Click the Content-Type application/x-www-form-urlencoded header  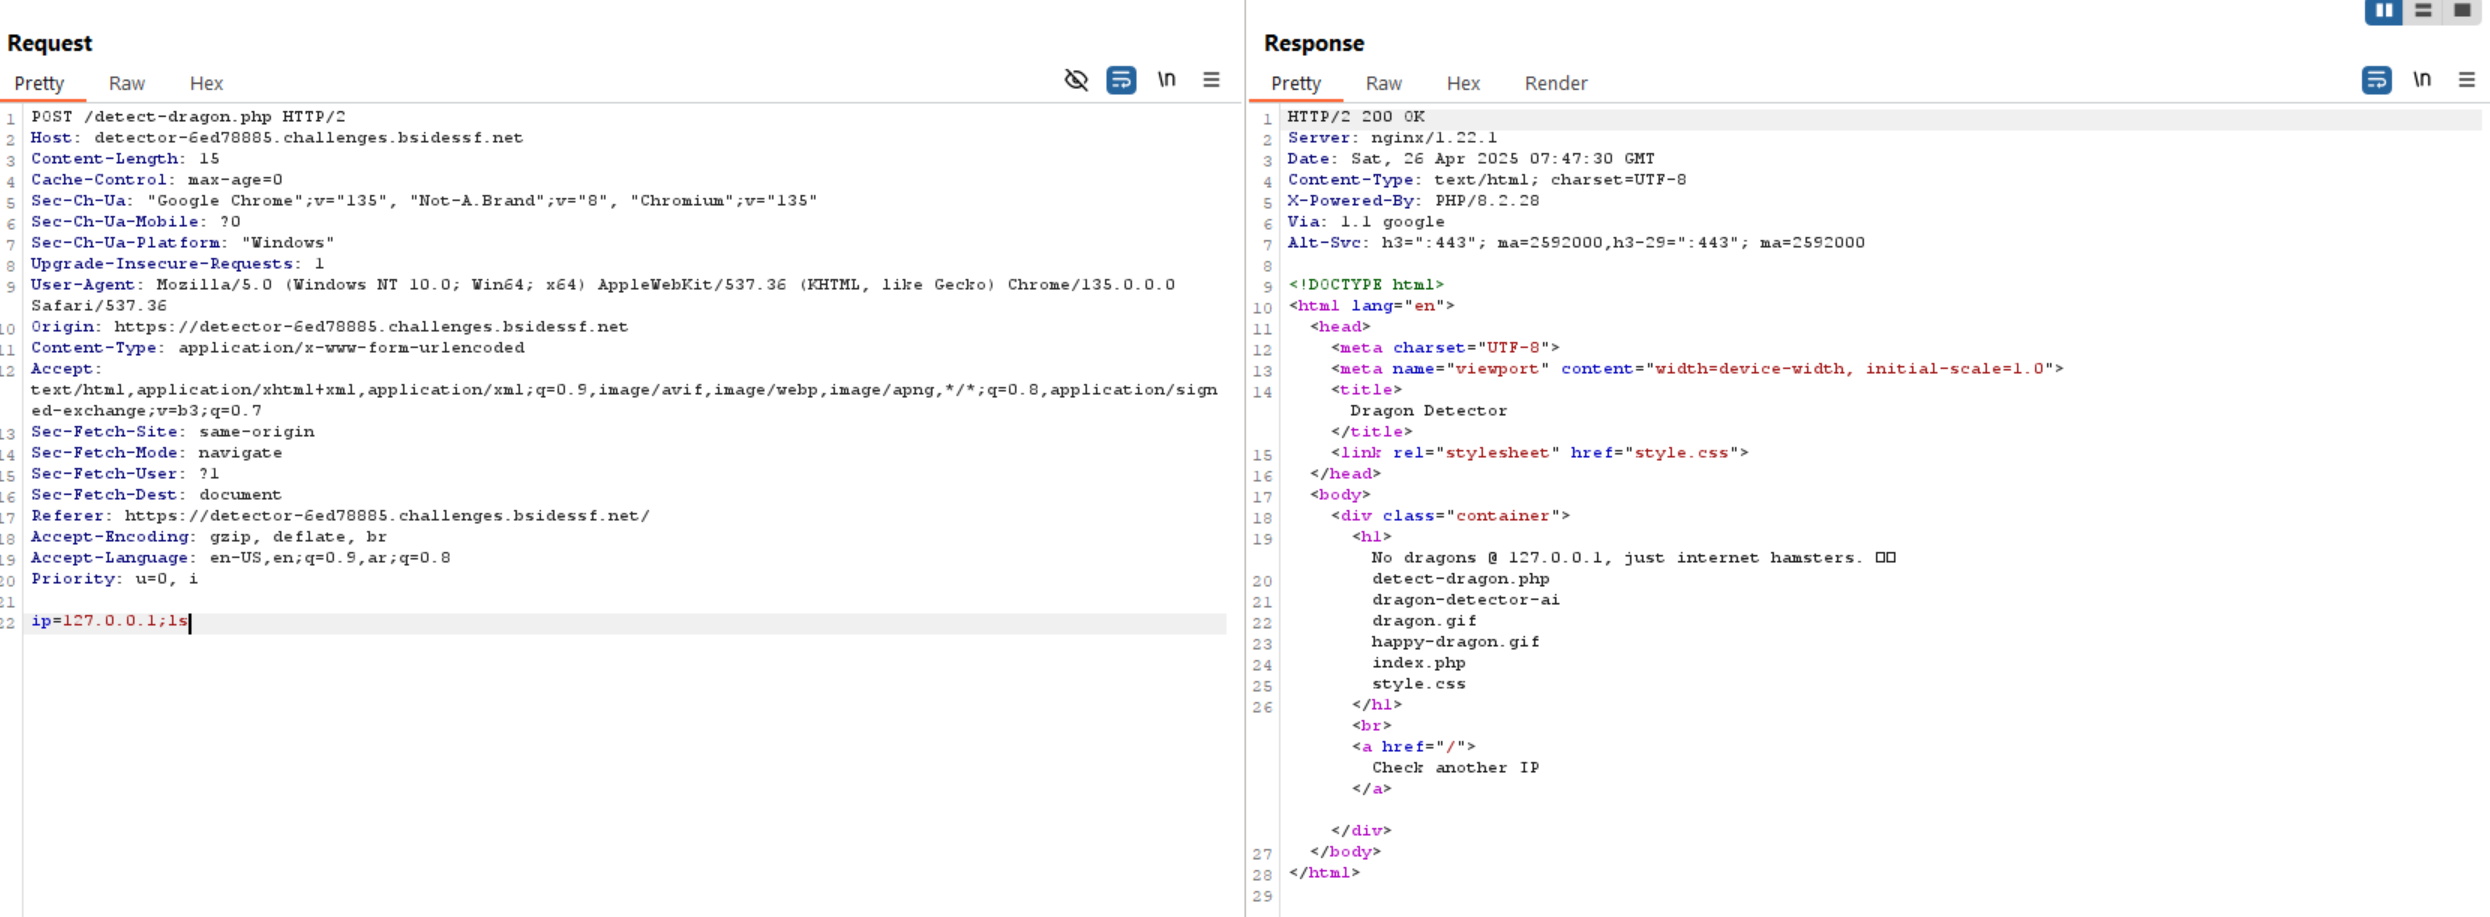pyautogui.click(x=277, y=348)
